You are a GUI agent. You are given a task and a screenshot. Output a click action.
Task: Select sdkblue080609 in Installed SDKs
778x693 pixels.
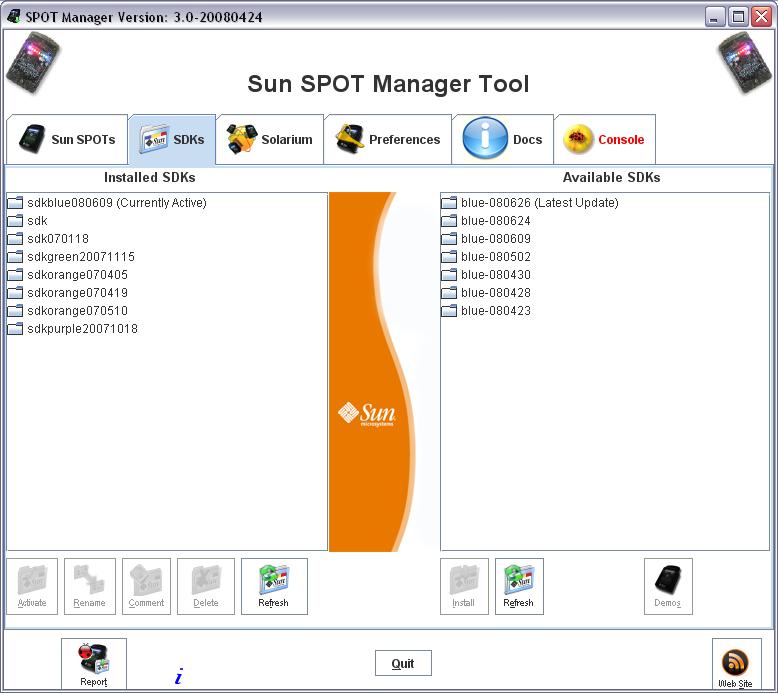[x=116, y=203]
